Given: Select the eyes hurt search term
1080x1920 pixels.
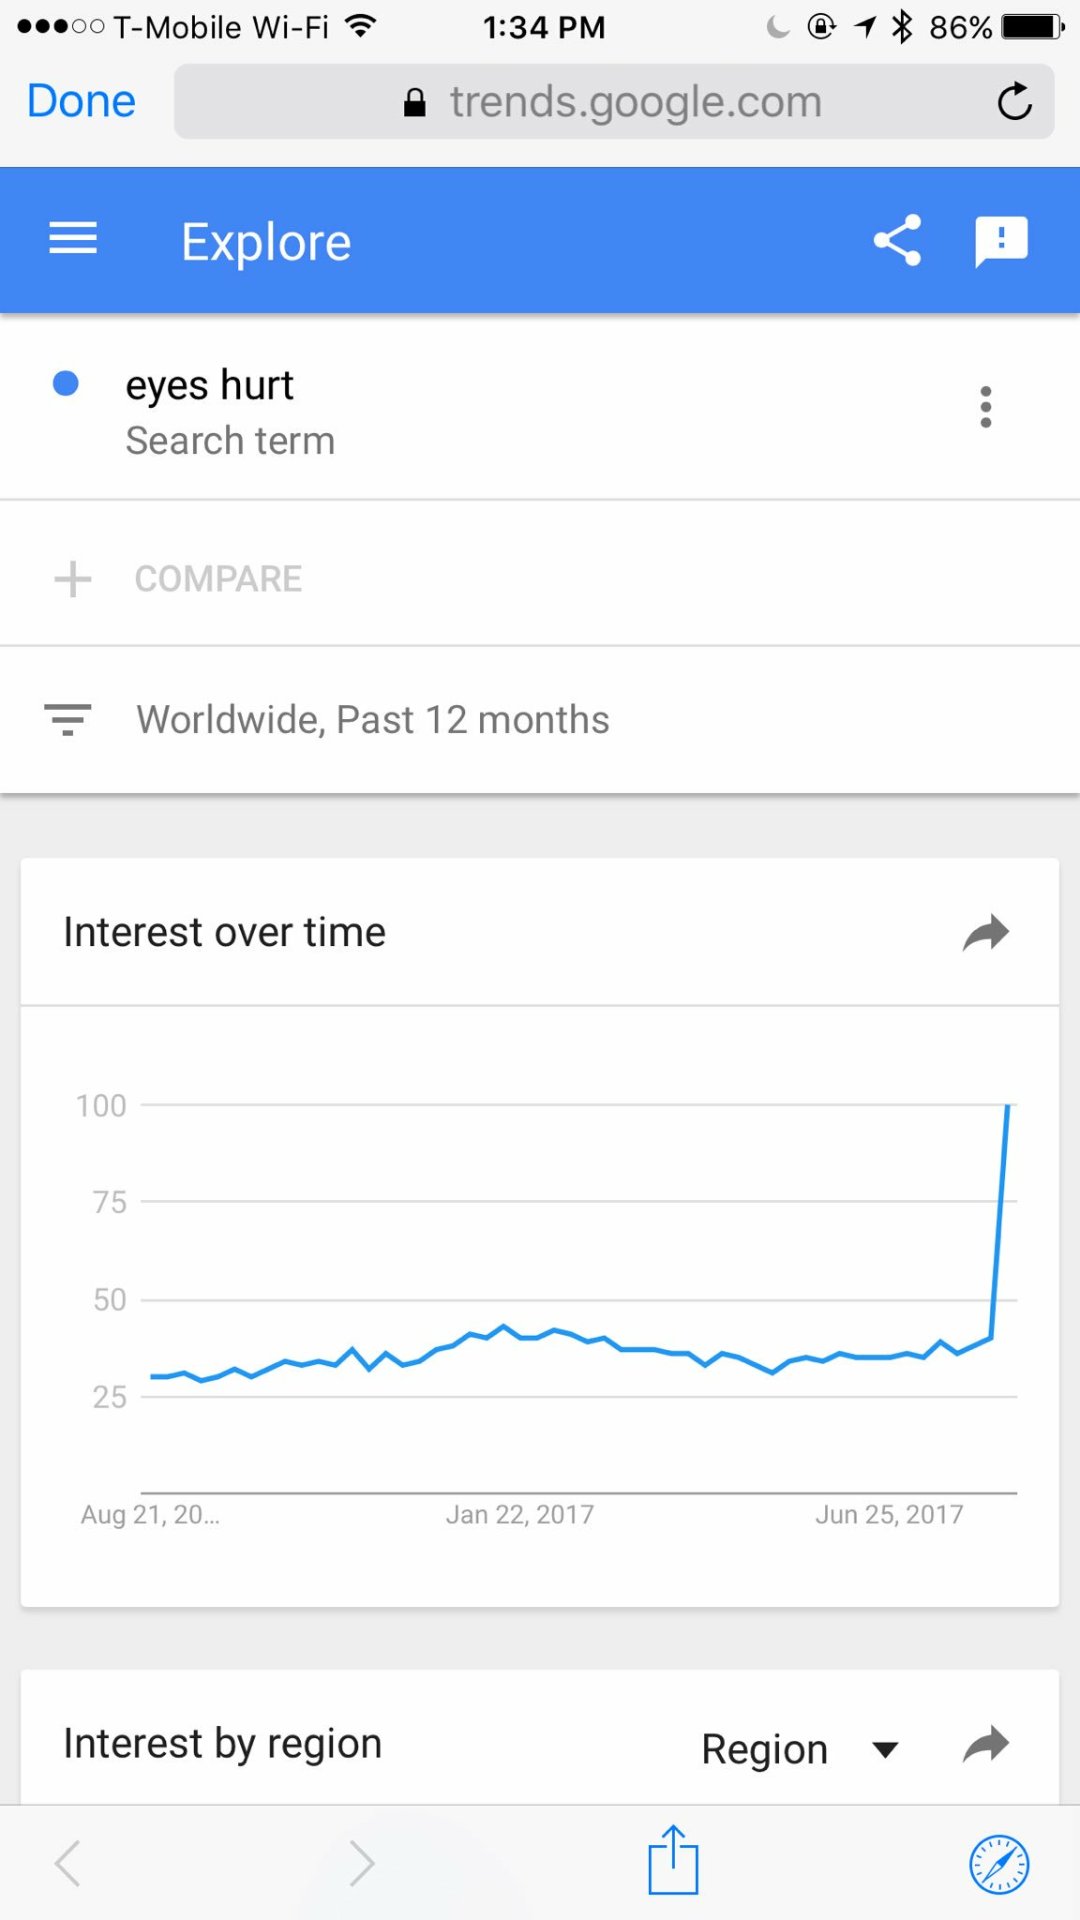Looking at the screenshot, I should click(x=210, y=386).
